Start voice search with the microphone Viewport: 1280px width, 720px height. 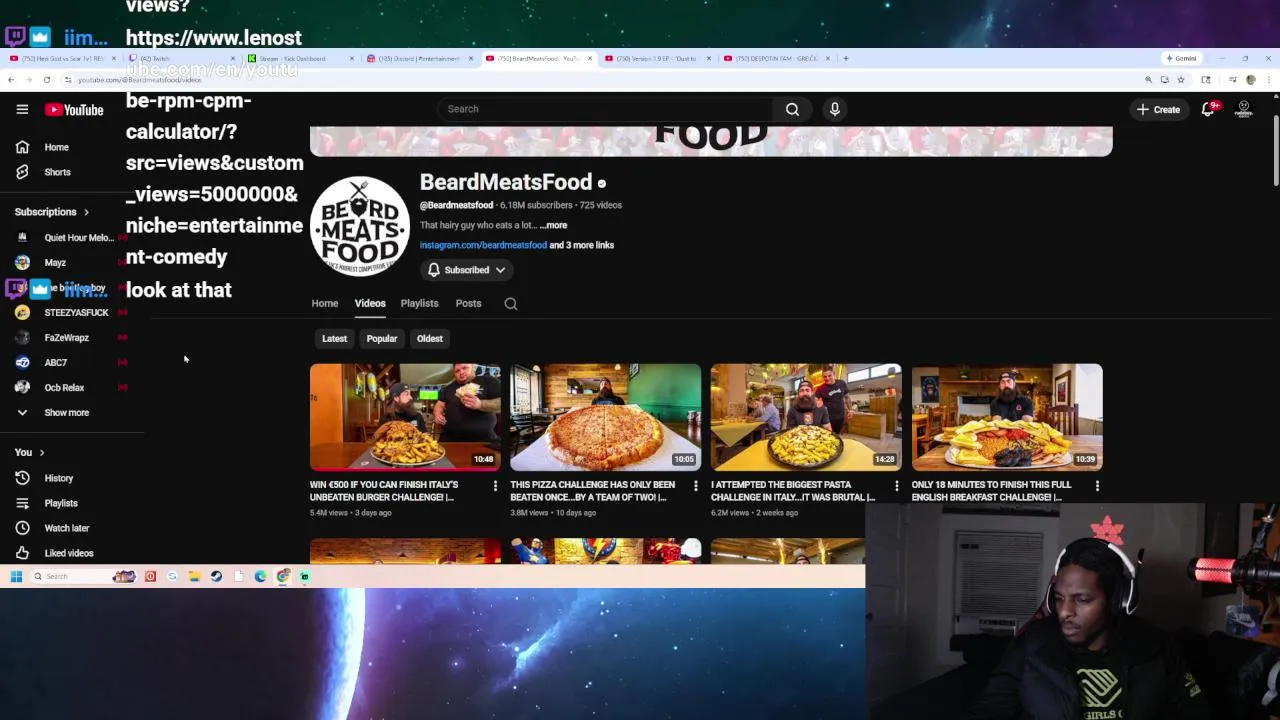click(x=835, y=109)
